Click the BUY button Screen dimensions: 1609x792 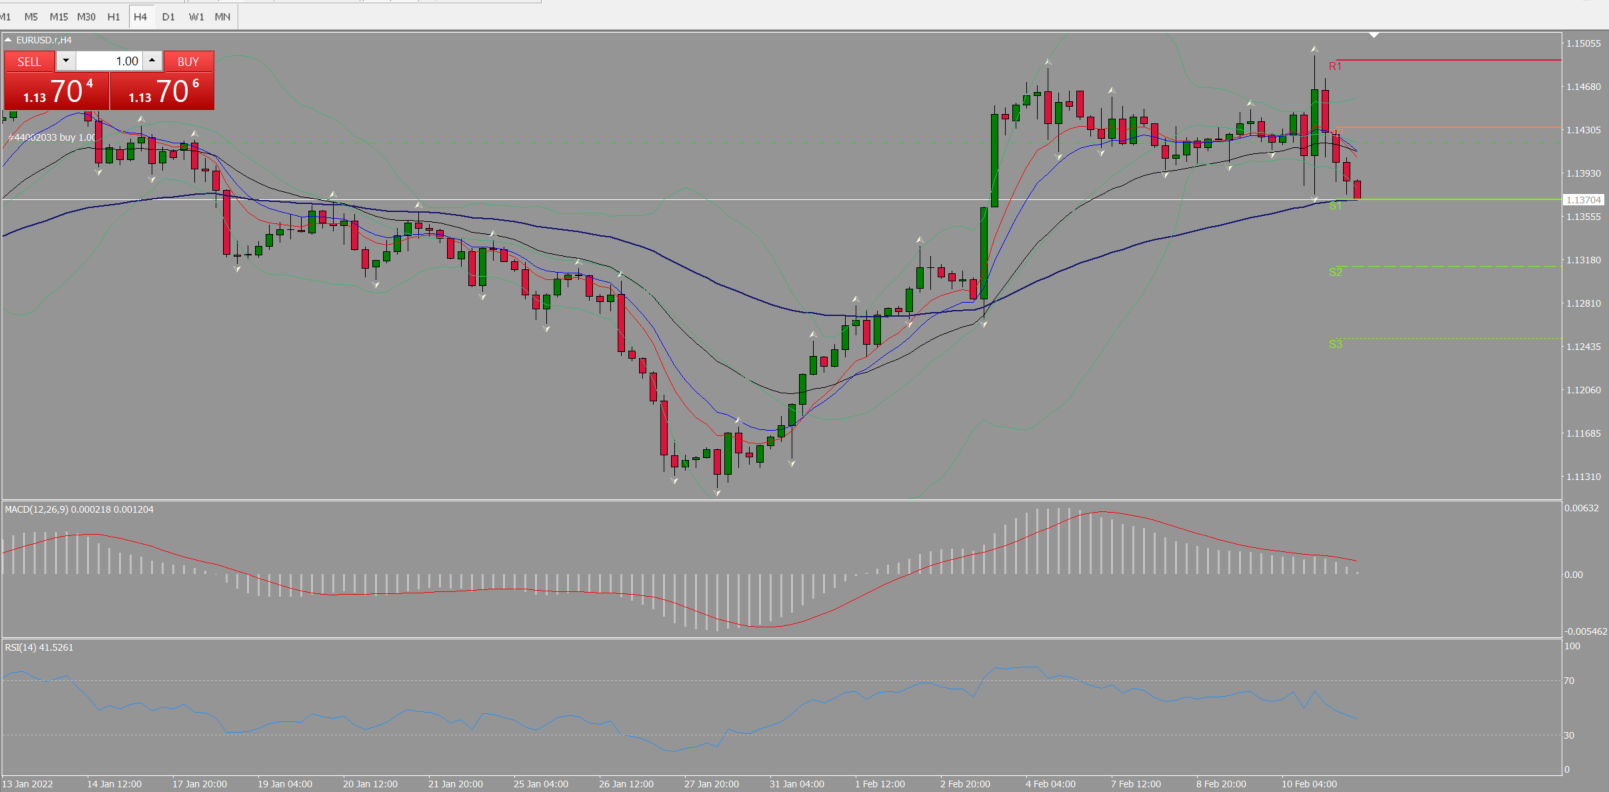point(188,61)
